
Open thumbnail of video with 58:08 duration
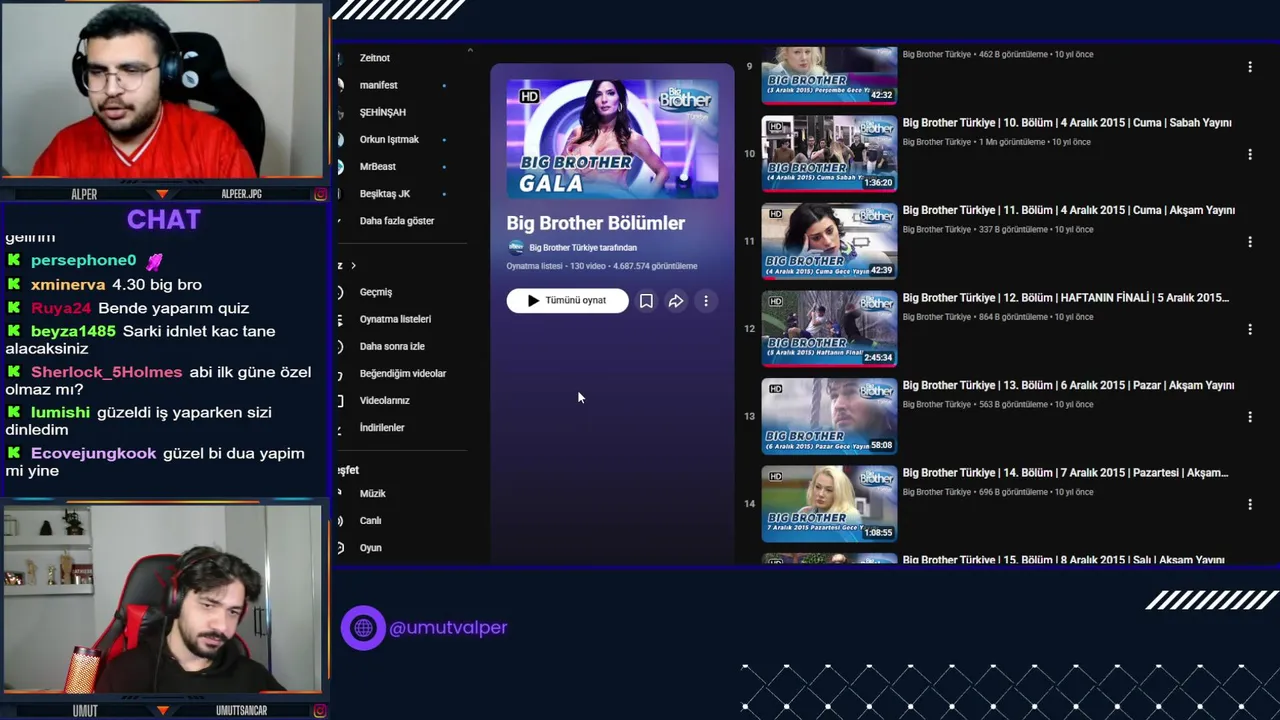click(829, 416)
